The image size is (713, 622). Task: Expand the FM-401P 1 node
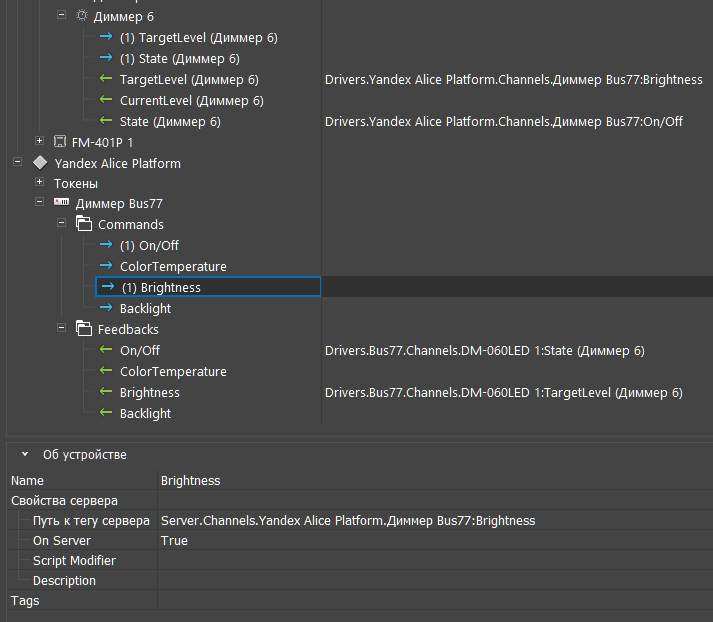(x=39, y=141)
